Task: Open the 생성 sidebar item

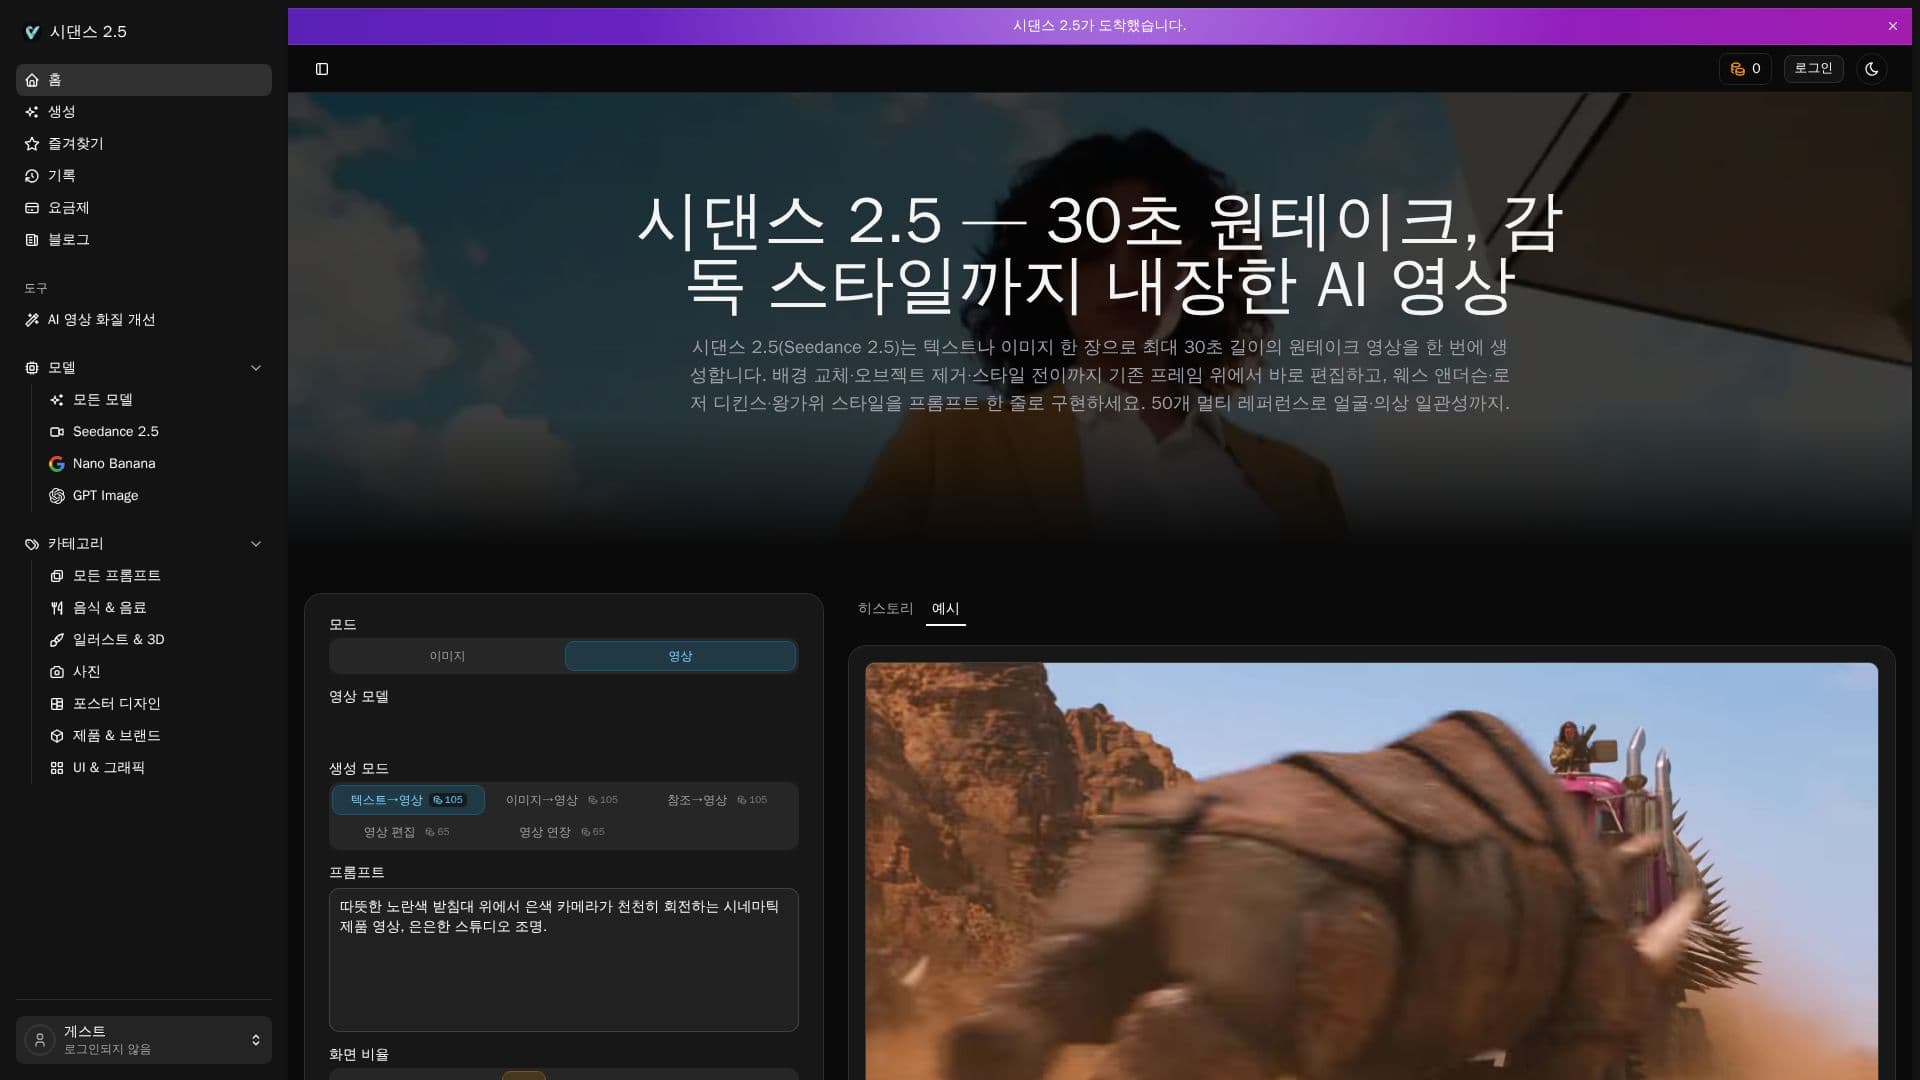Action: pos(144,112)
